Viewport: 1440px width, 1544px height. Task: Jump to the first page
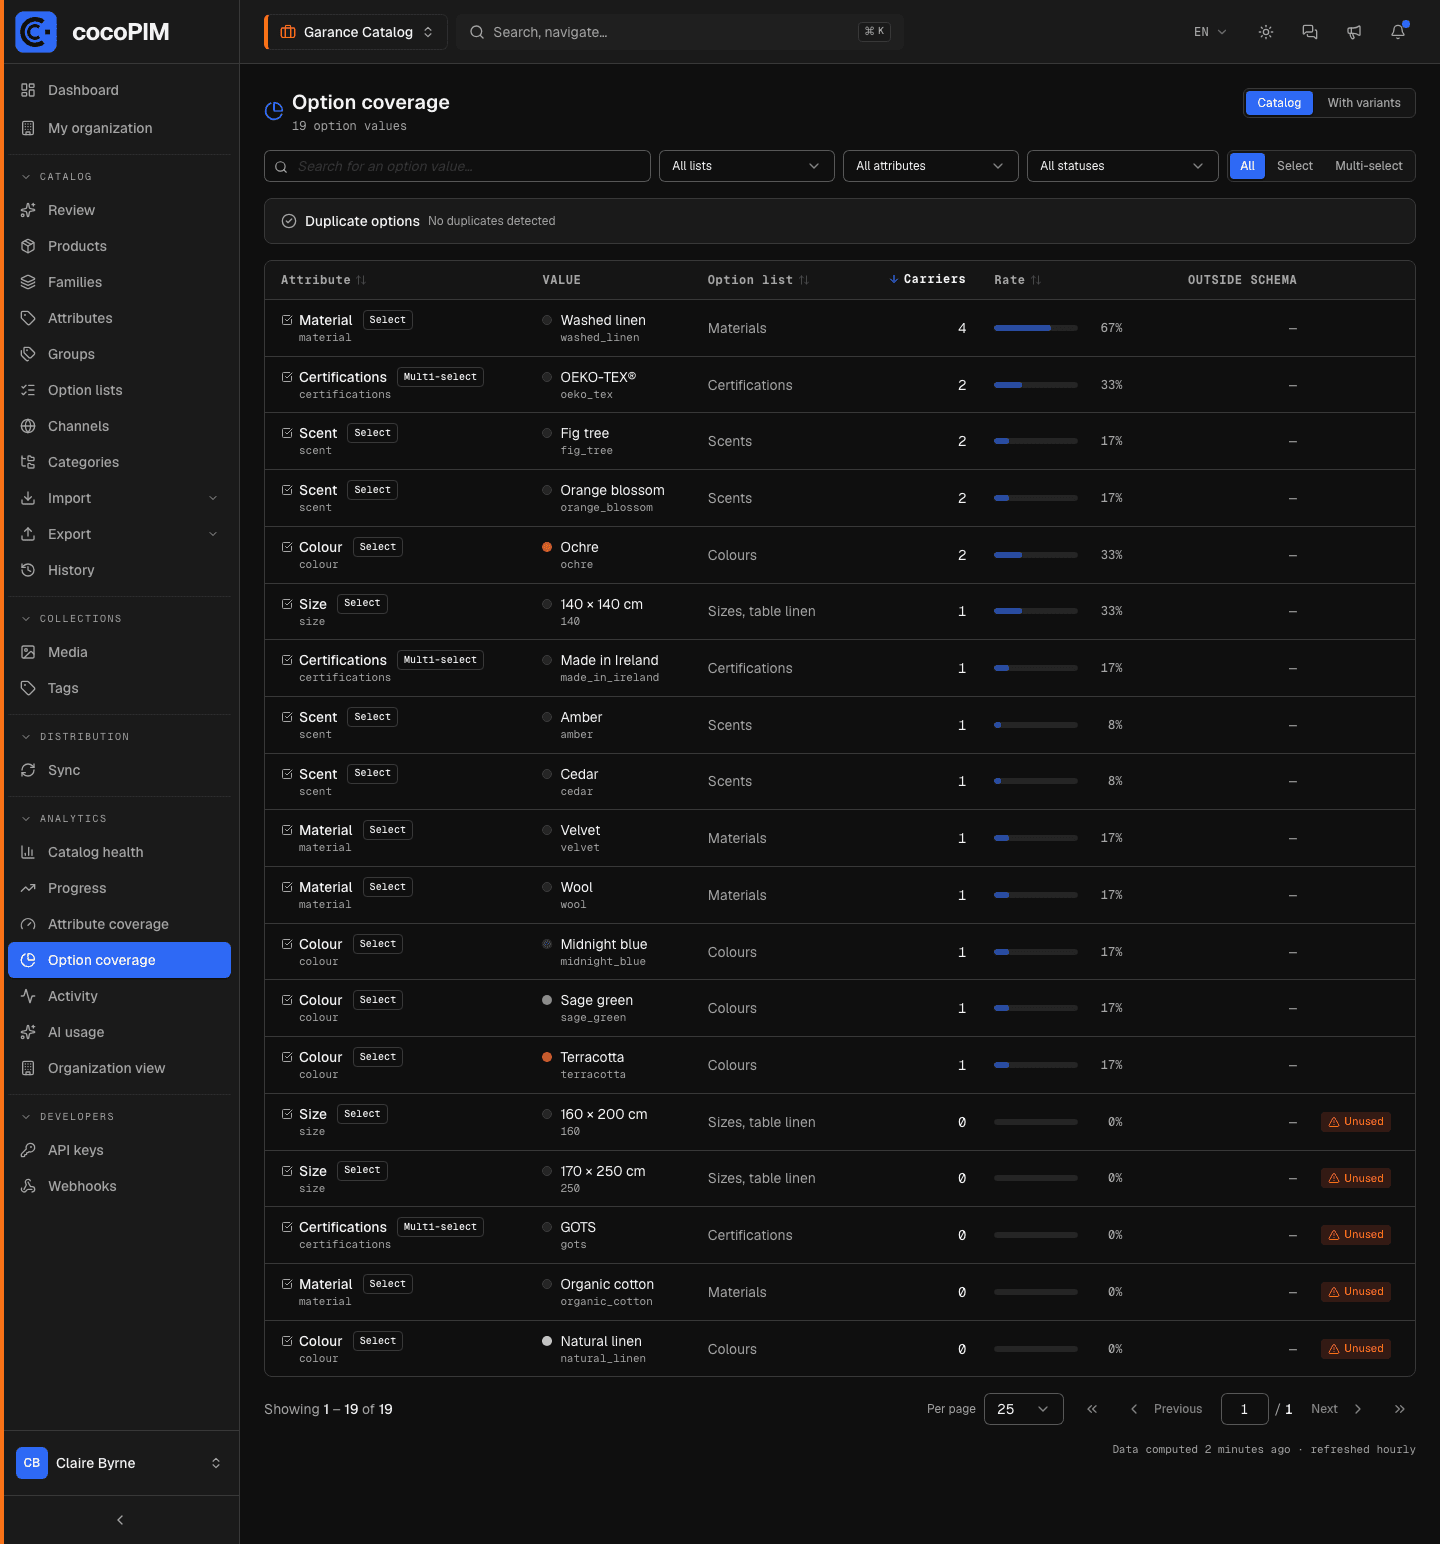point(1092,1409)
